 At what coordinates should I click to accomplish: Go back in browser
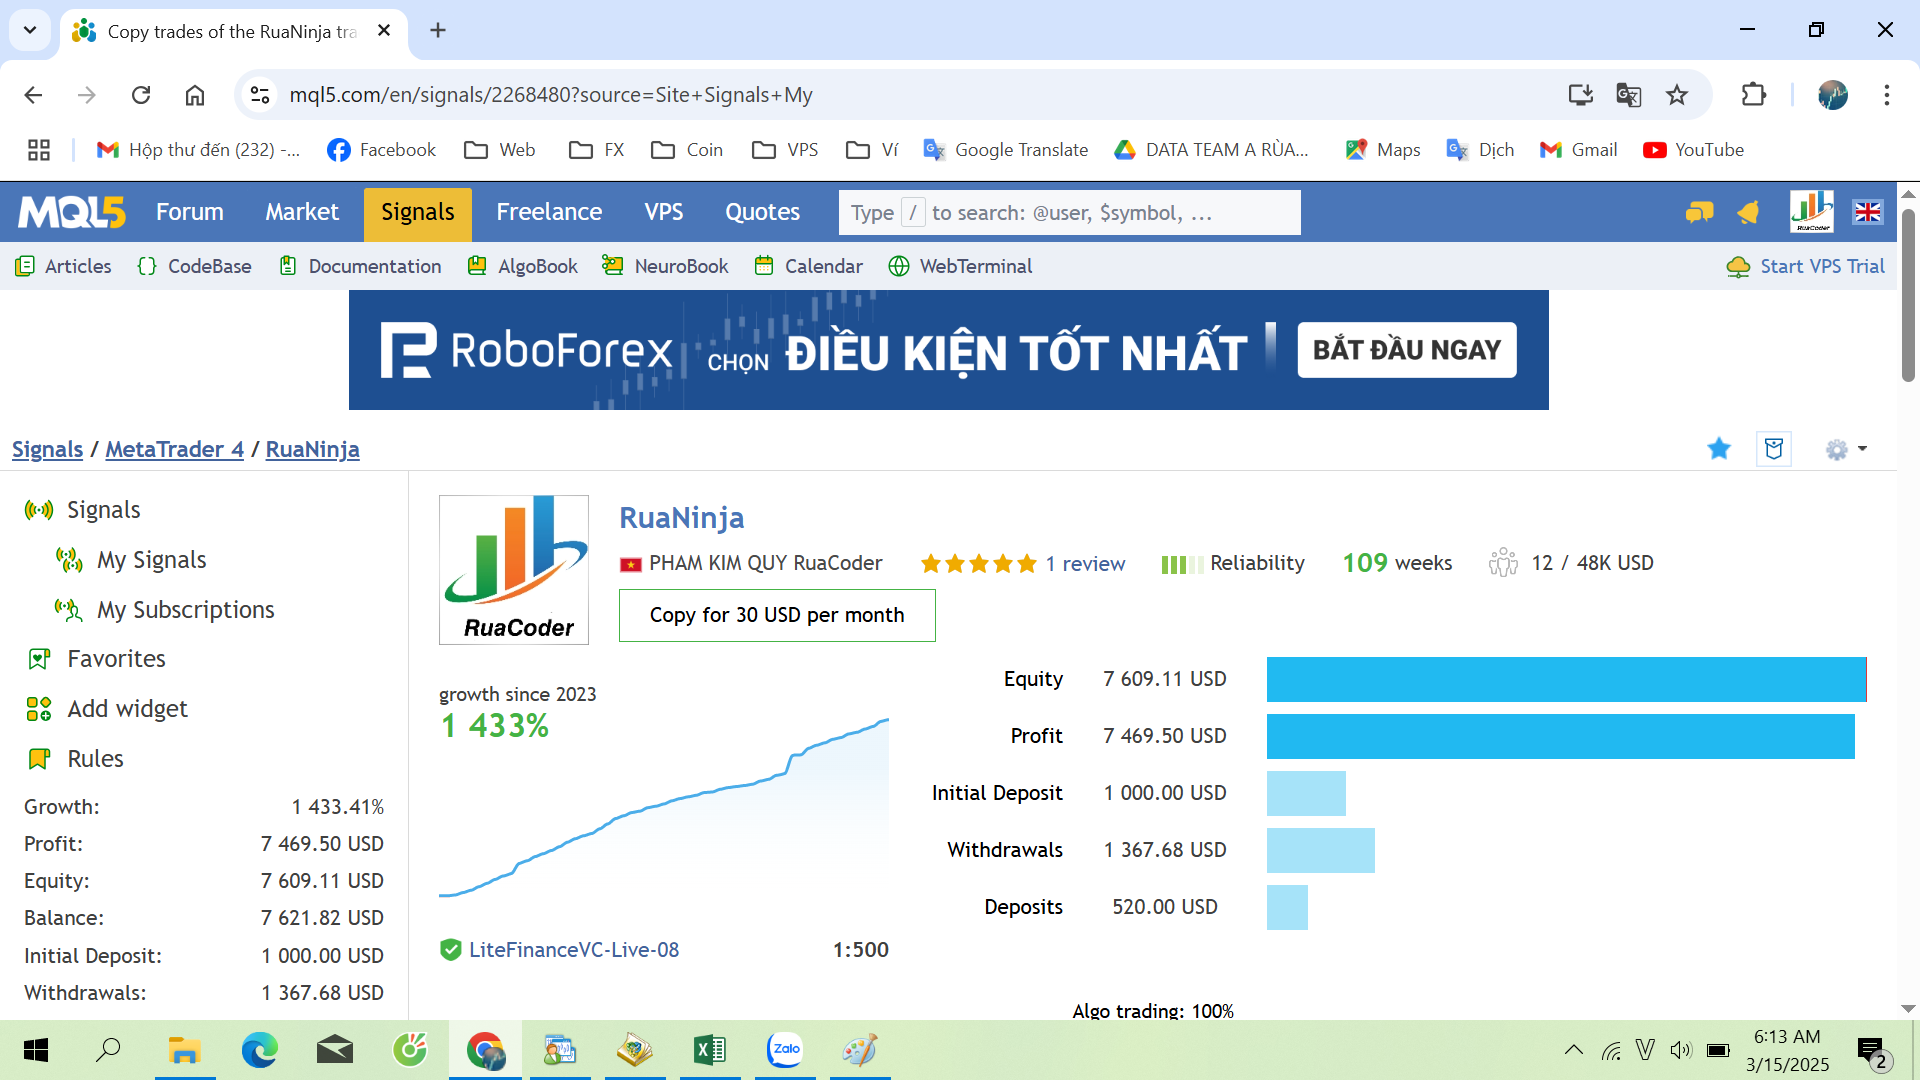33,95
